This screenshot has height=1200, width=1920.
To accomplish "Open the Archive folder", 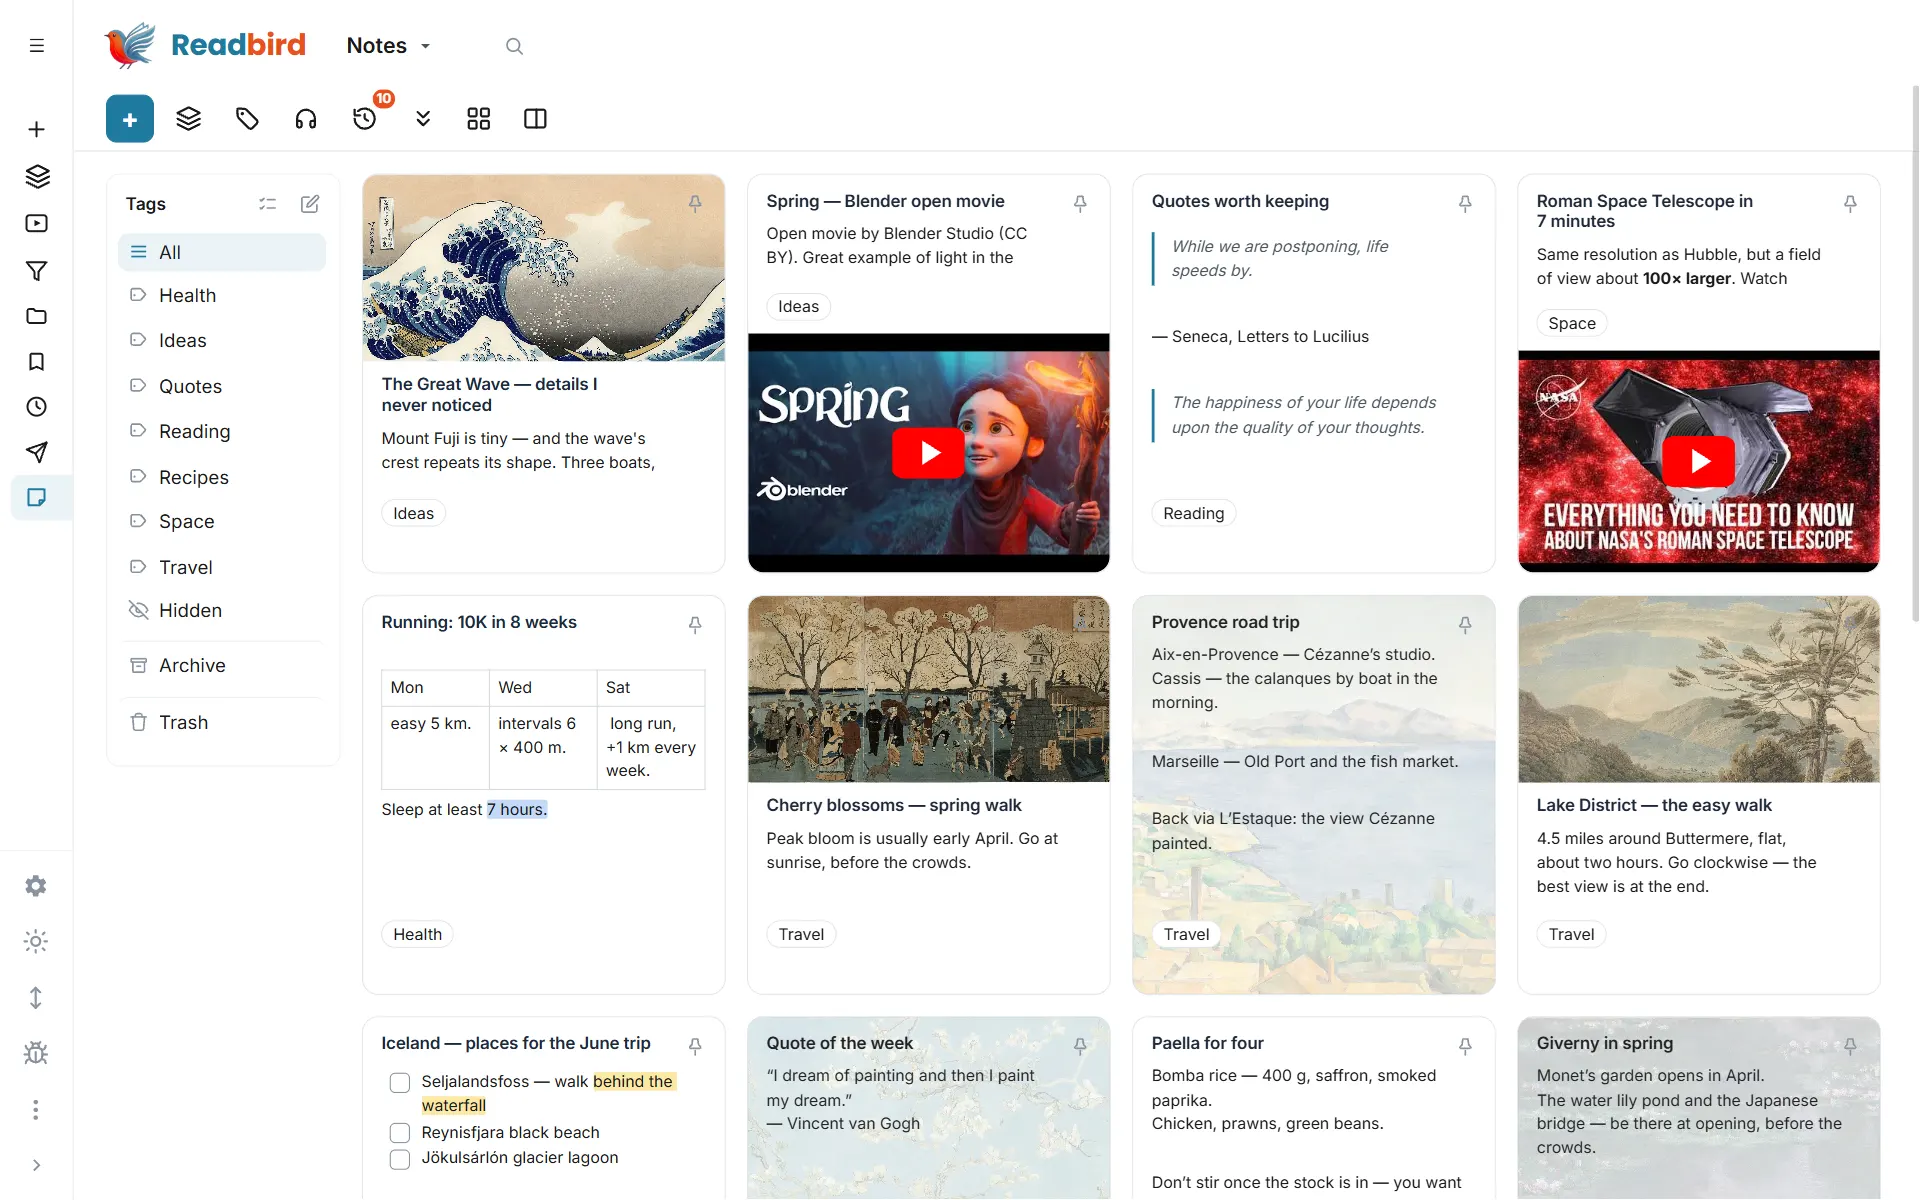I will click(222, 666).
